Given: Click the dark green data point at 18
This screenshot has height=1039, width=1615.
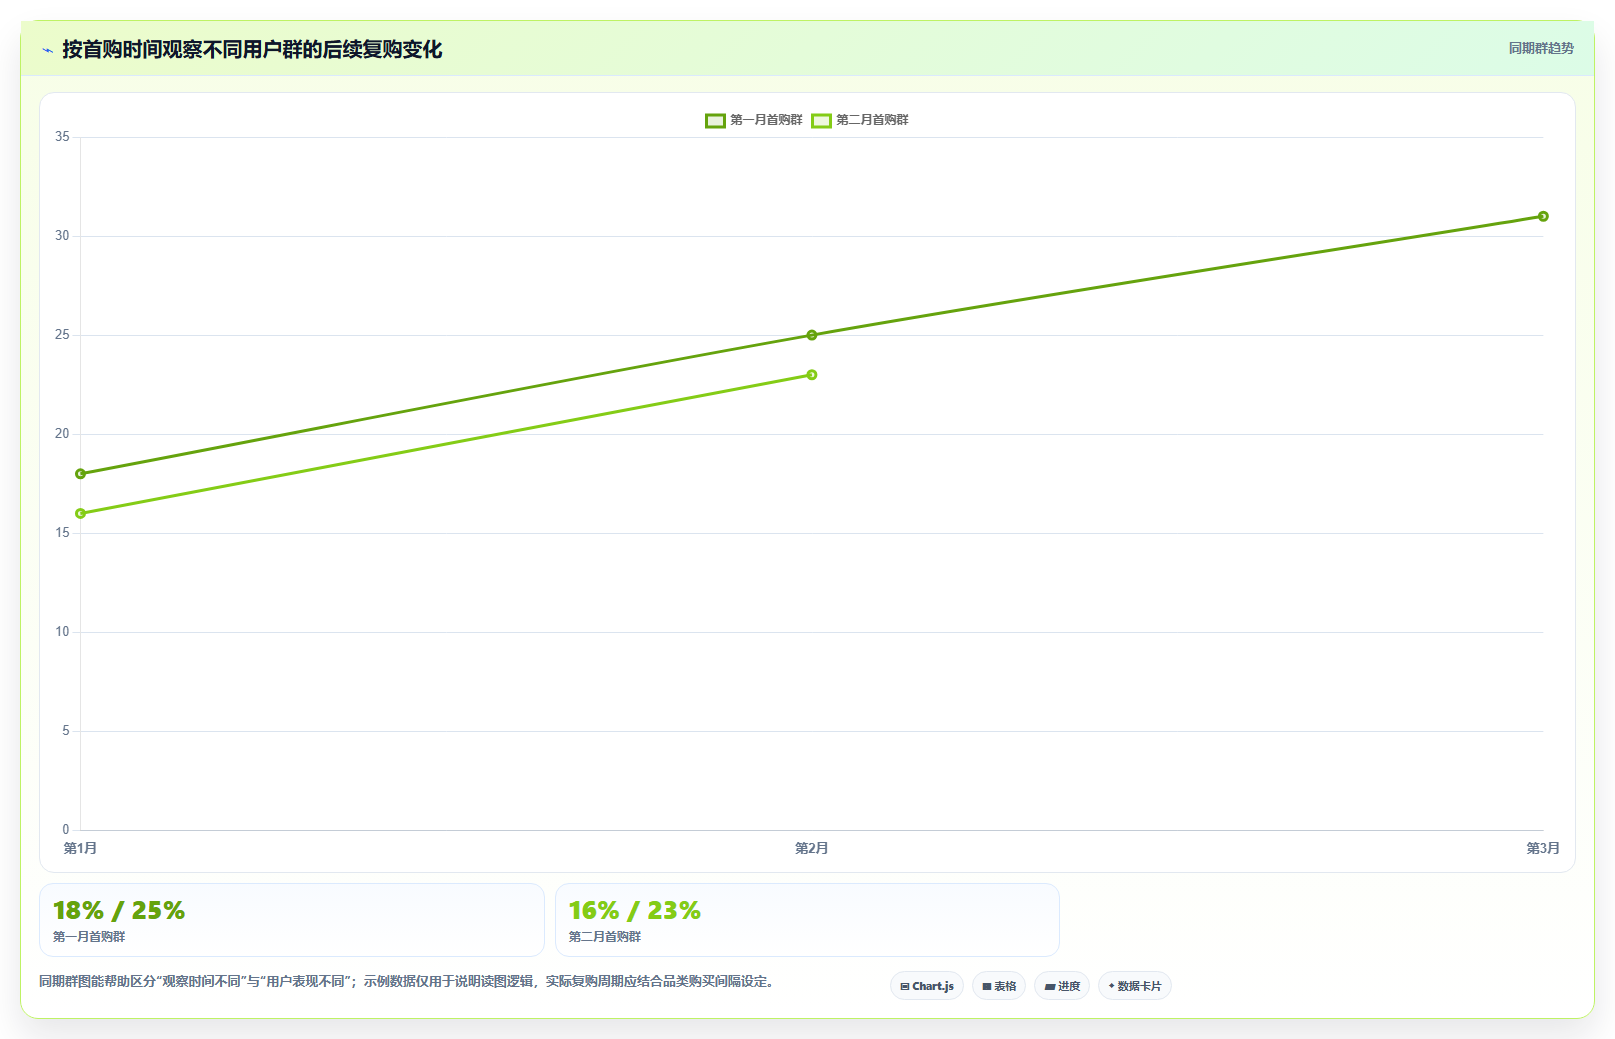Looking at the screenshot, I should (x=81, y=474).
